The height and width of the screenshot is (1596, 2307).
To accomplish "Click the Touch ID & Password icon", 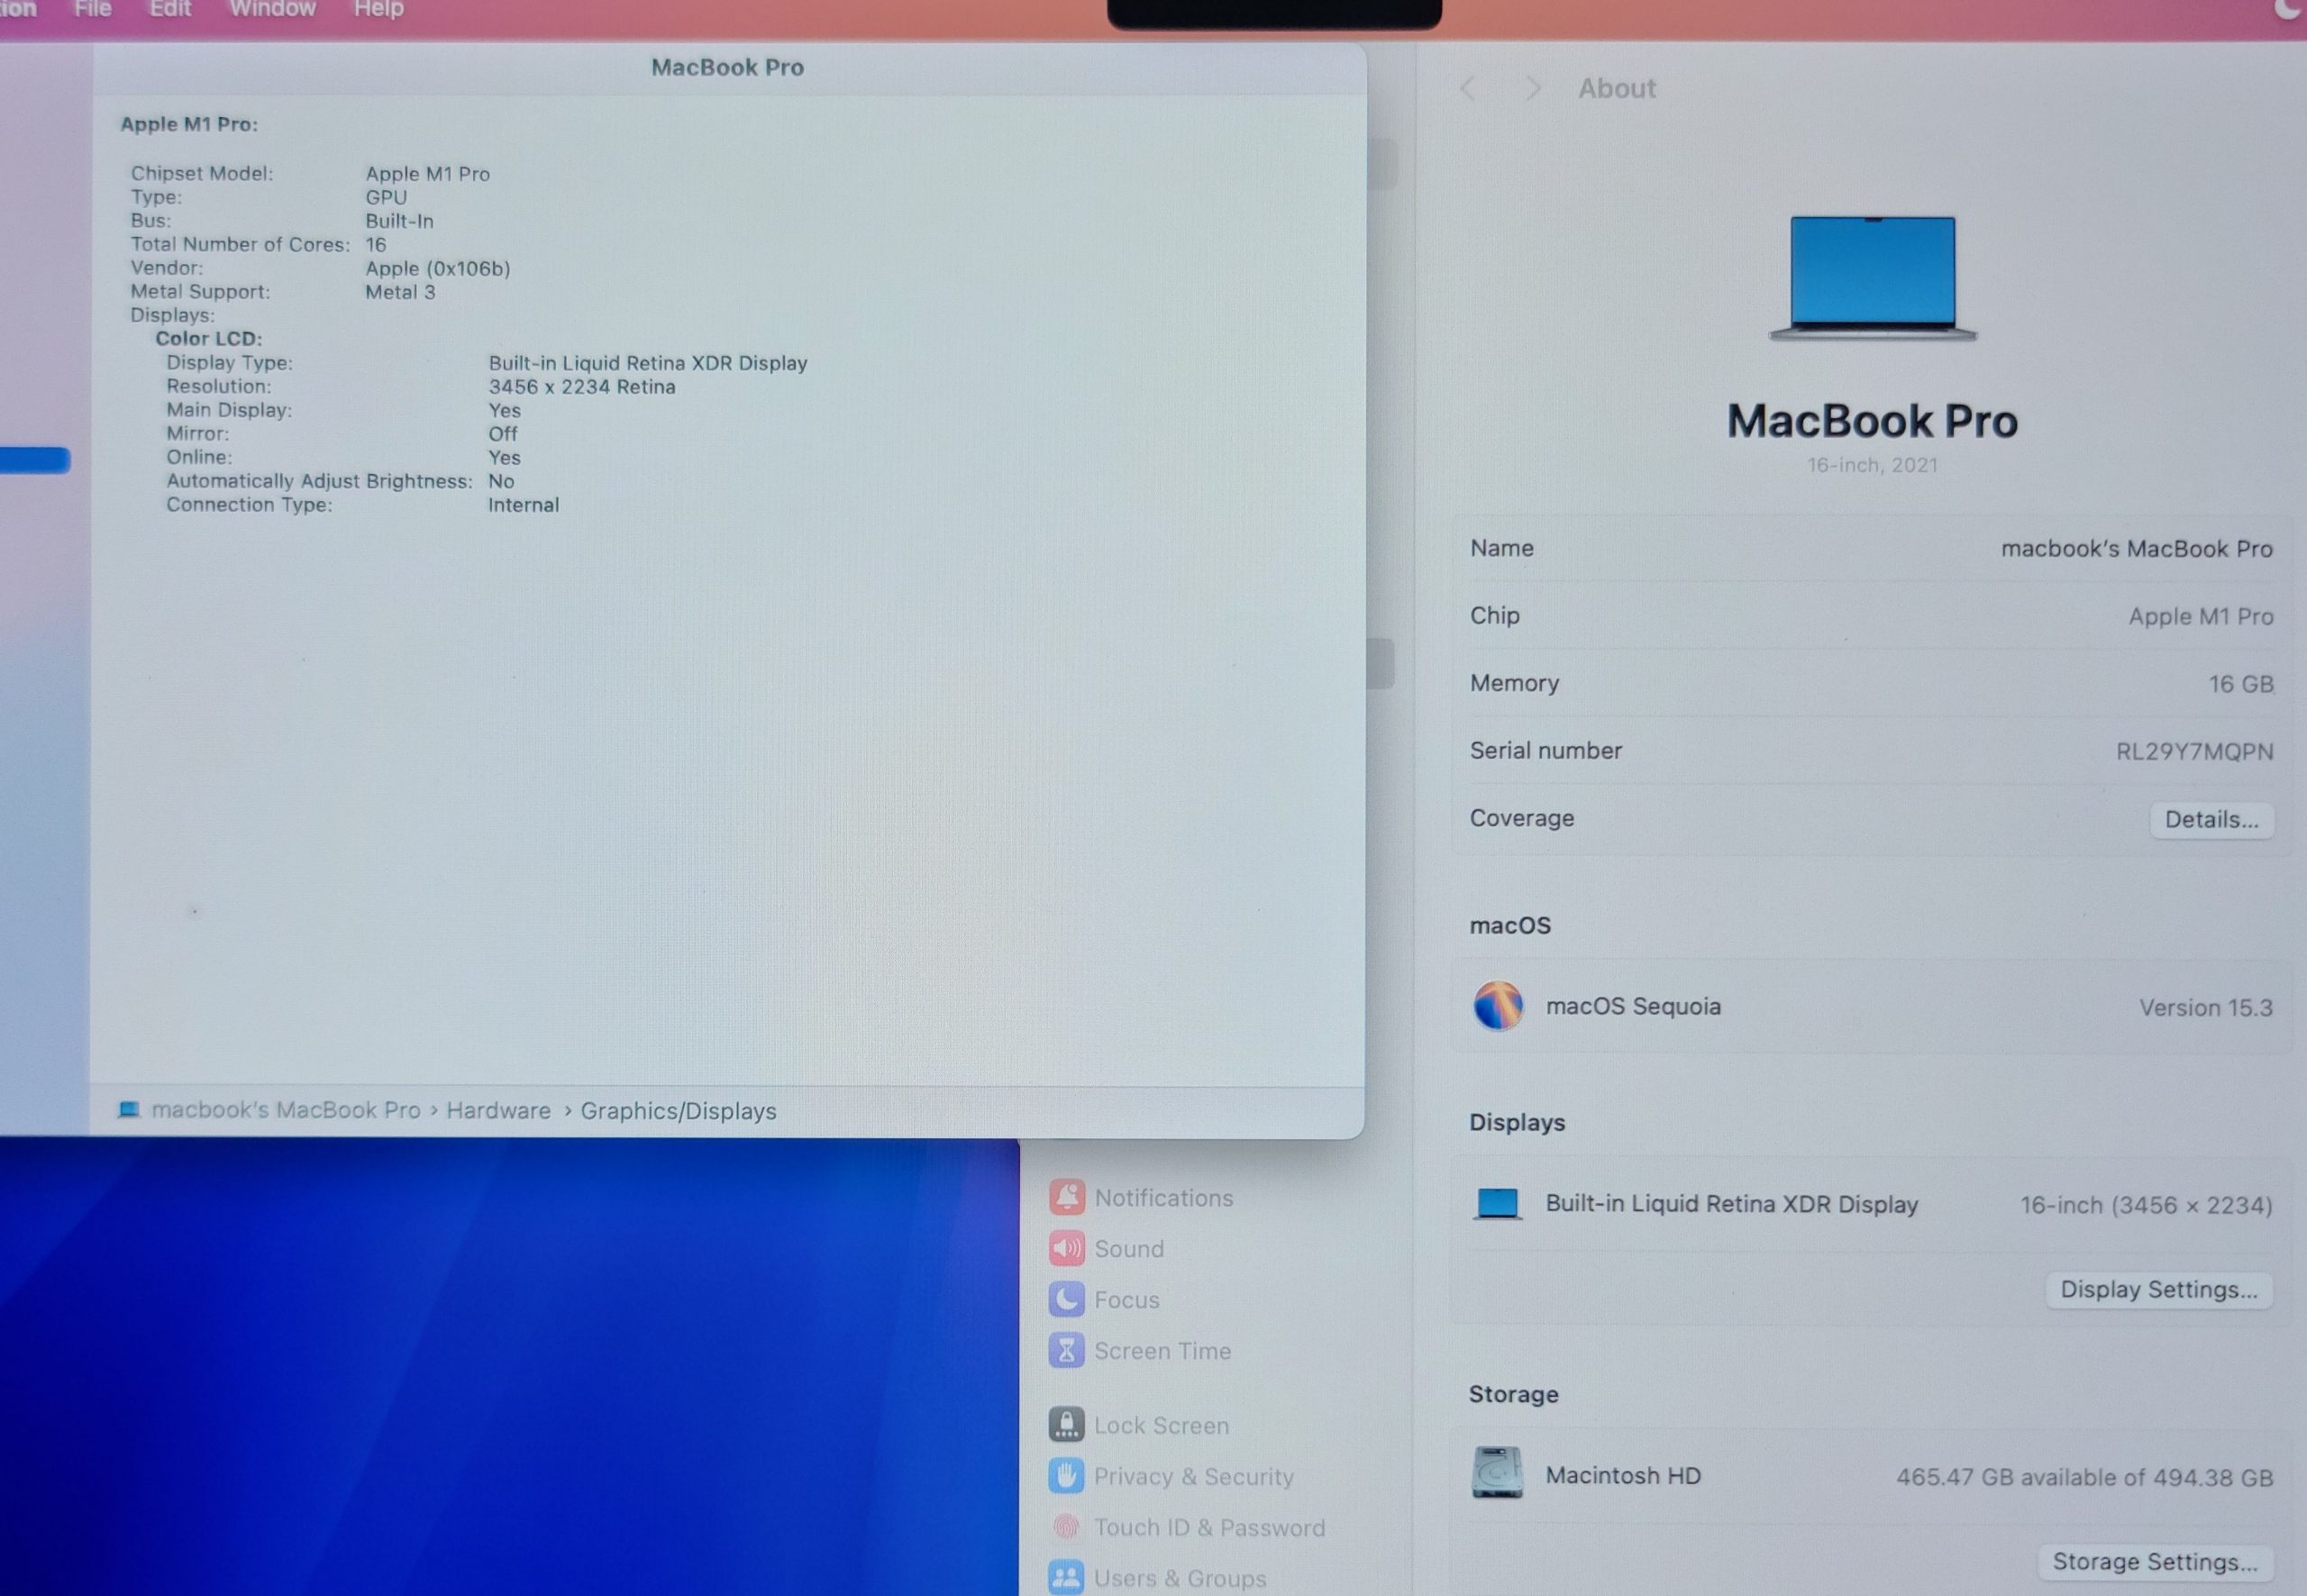I will [x=1066, y=1527].
